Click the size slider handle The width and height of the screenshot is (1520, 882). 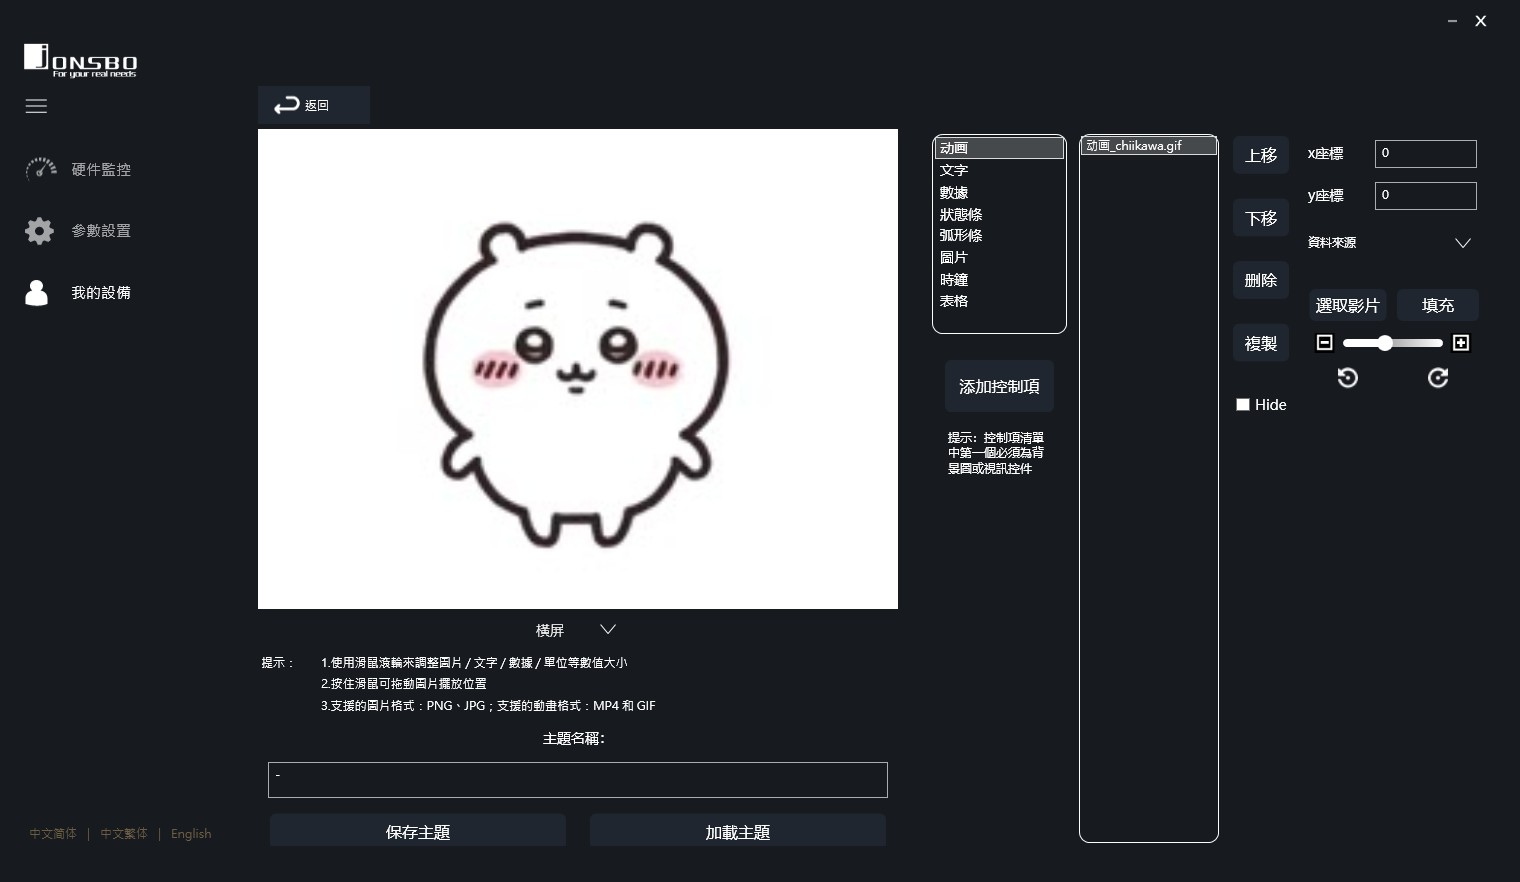pyautogui.click(x=1385, y=343)
